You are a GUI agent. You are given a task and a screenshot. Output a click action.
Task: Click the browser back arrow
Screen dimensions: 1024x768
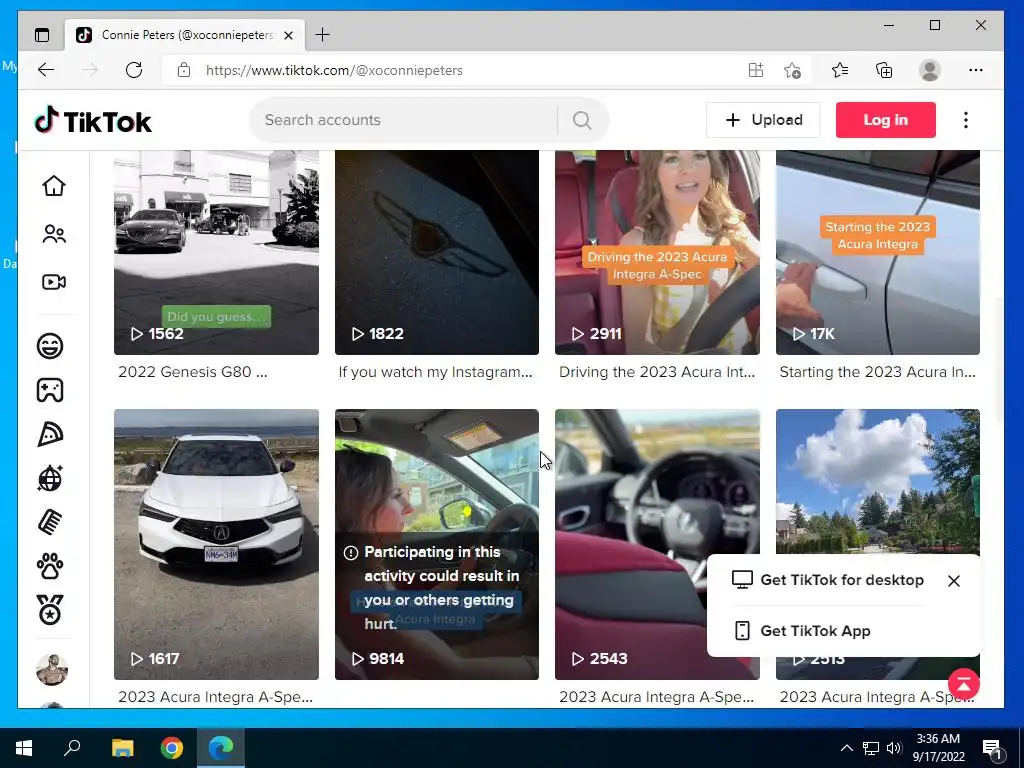pos(46,70)
